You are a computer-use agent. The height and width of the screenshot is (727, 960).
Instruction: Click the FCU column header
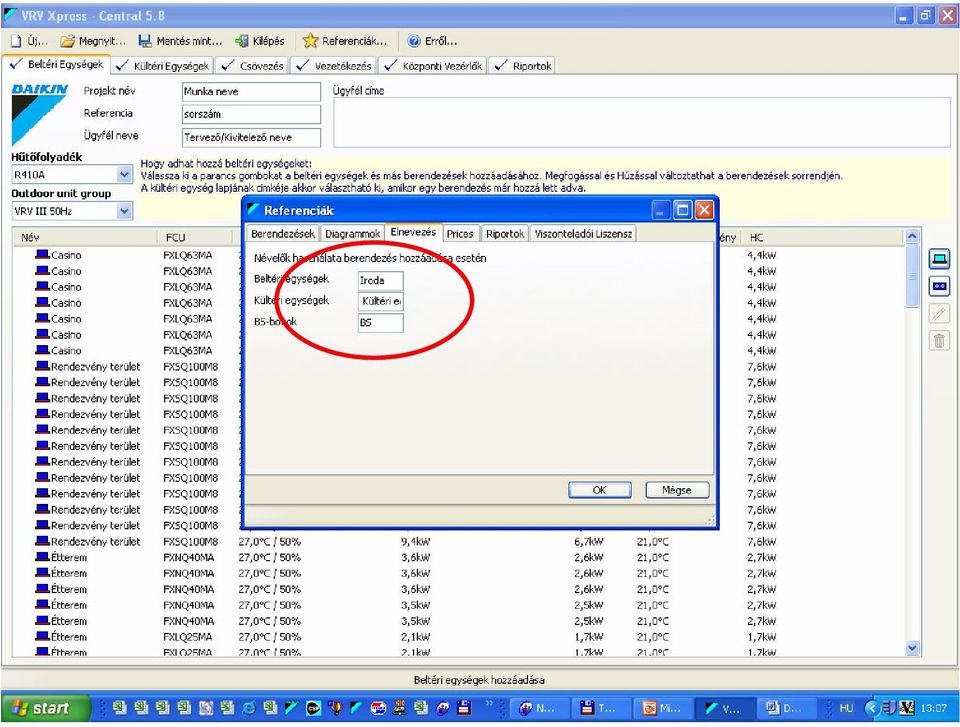click(x=195, y=238)
